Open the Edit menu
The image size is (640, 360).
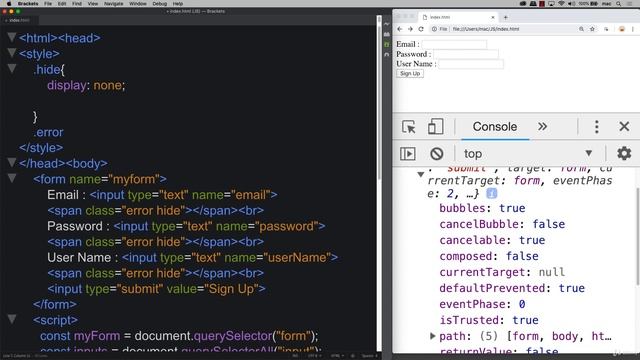coord(62,4)
